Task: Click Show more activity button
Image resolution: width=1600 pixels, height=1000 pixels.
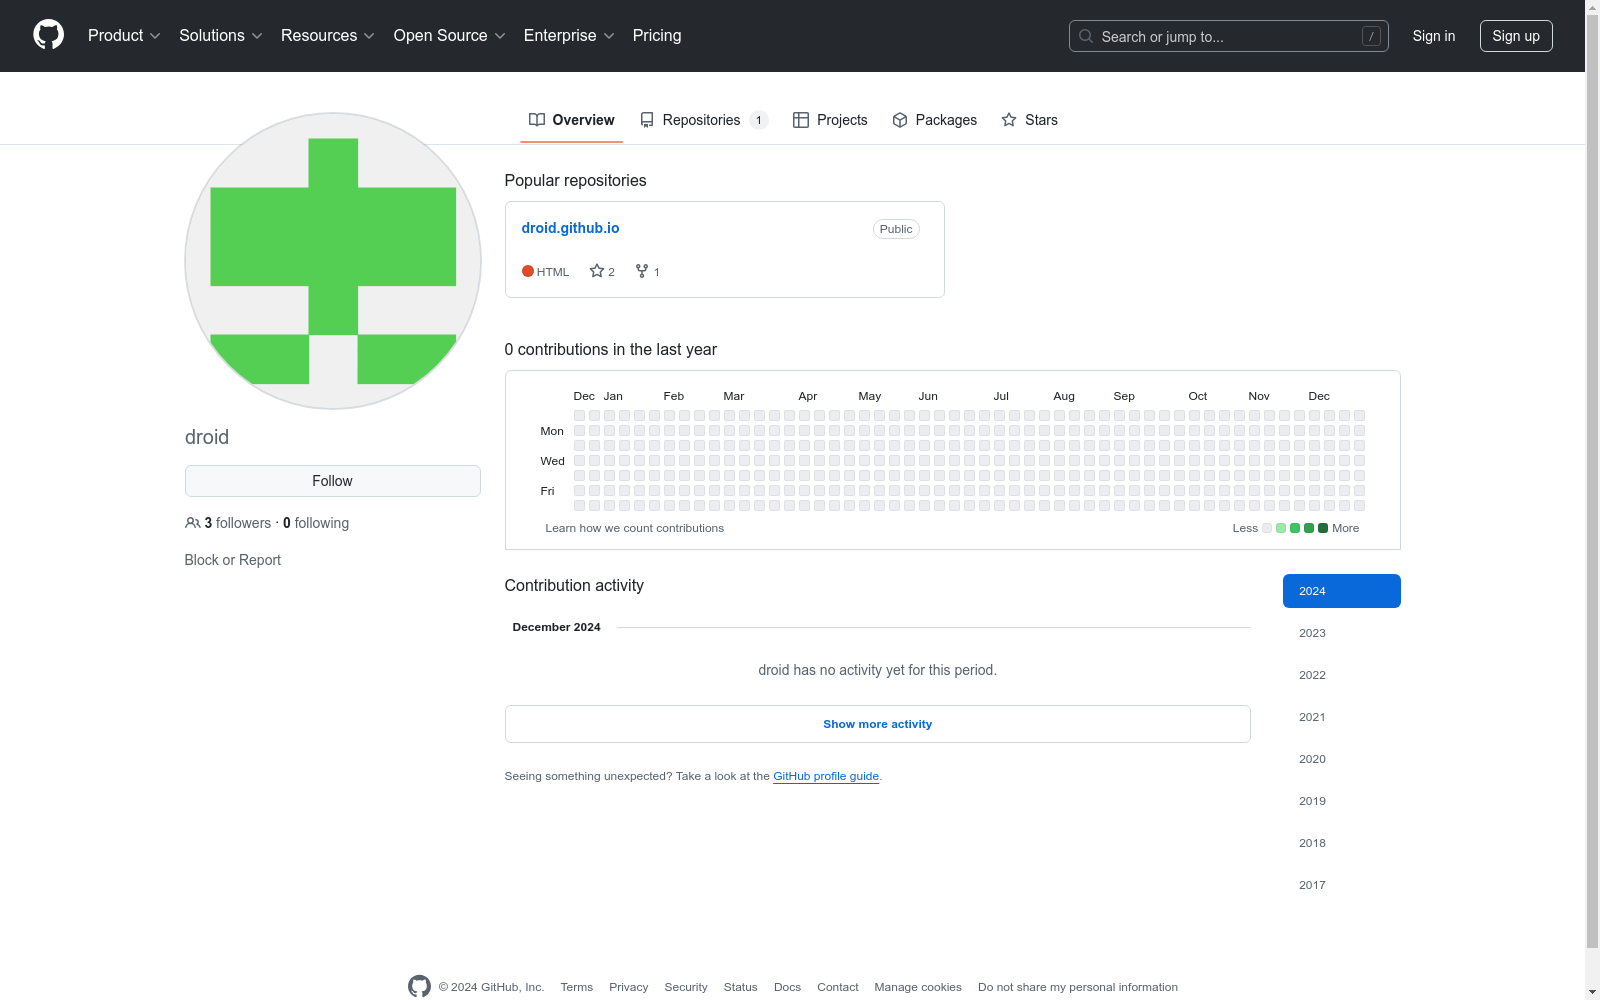Action: click(x=878, y=724)
